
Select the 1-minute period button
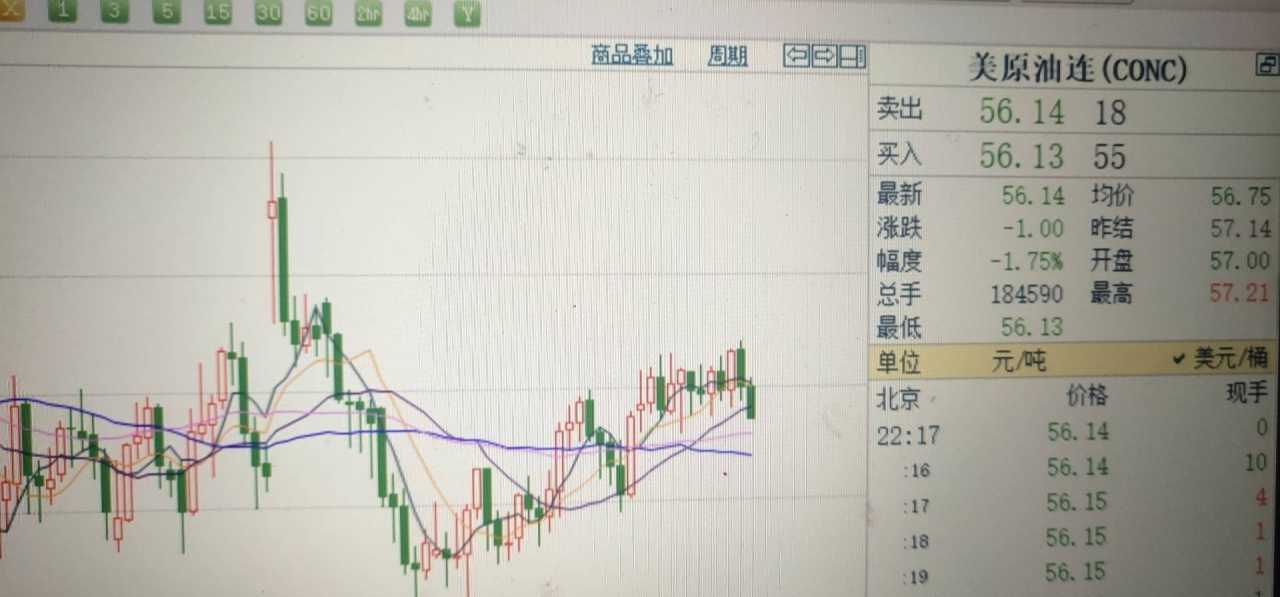[64, 12]
